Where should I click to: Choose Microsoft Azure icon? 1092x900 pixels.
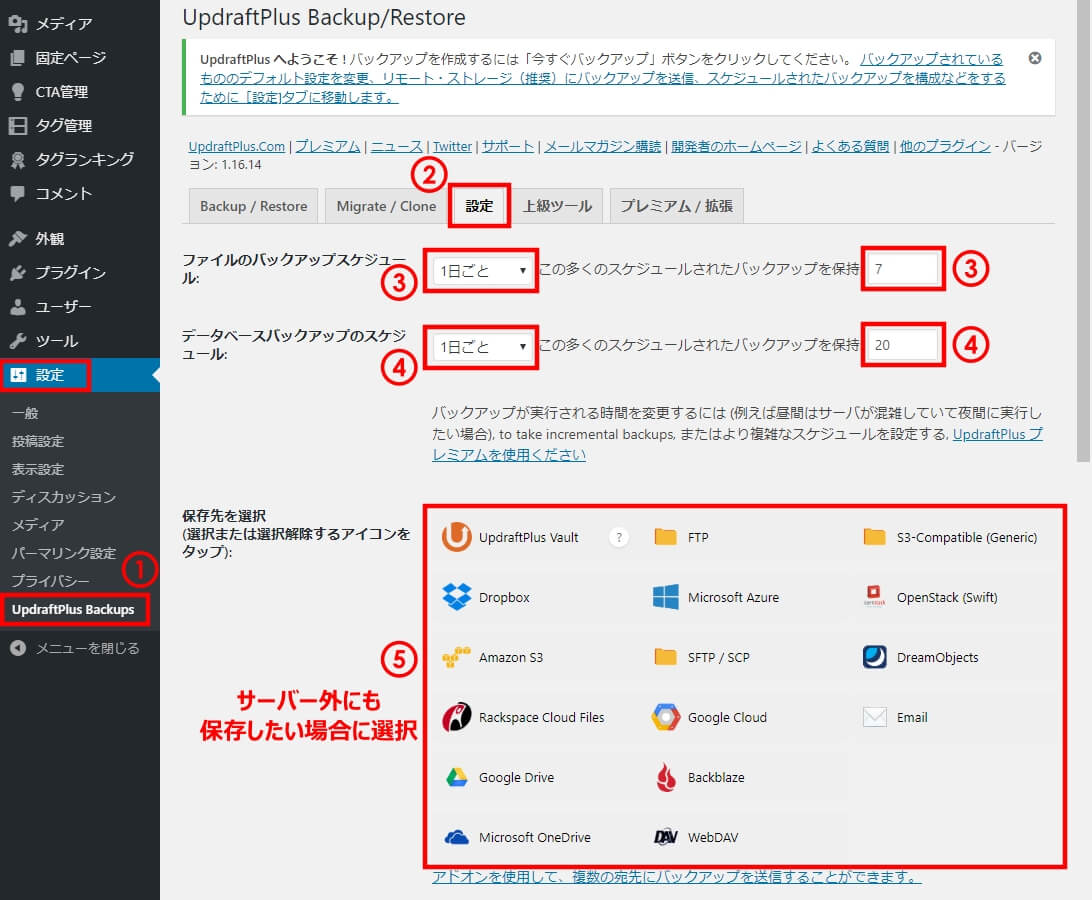point(665,597)
